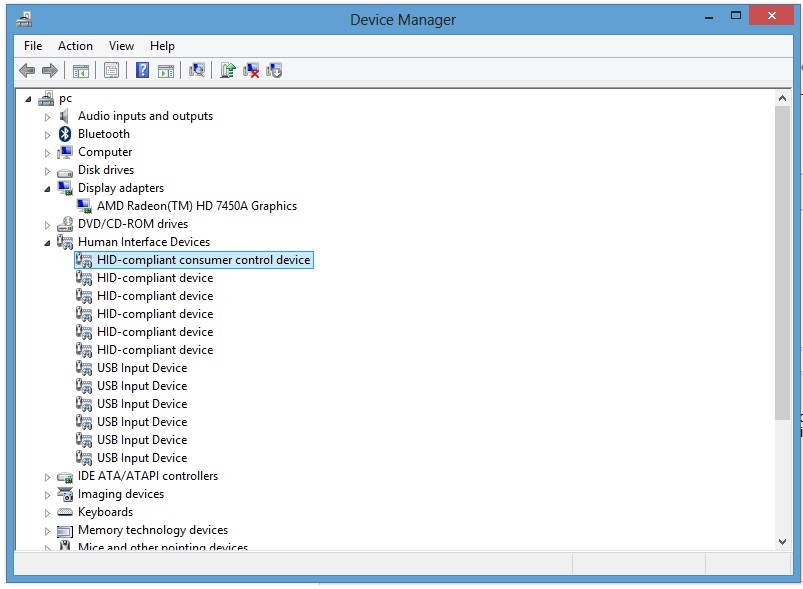Select AMD Radeon HD 7450A Graphics device
This screenshot has height=589, width=803.
[196, 206]
